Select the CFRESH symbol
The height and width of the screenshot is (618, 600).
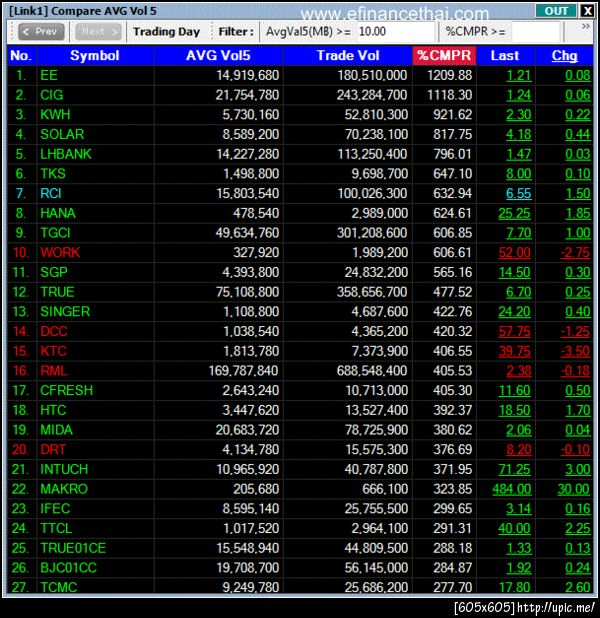(67, 391)
